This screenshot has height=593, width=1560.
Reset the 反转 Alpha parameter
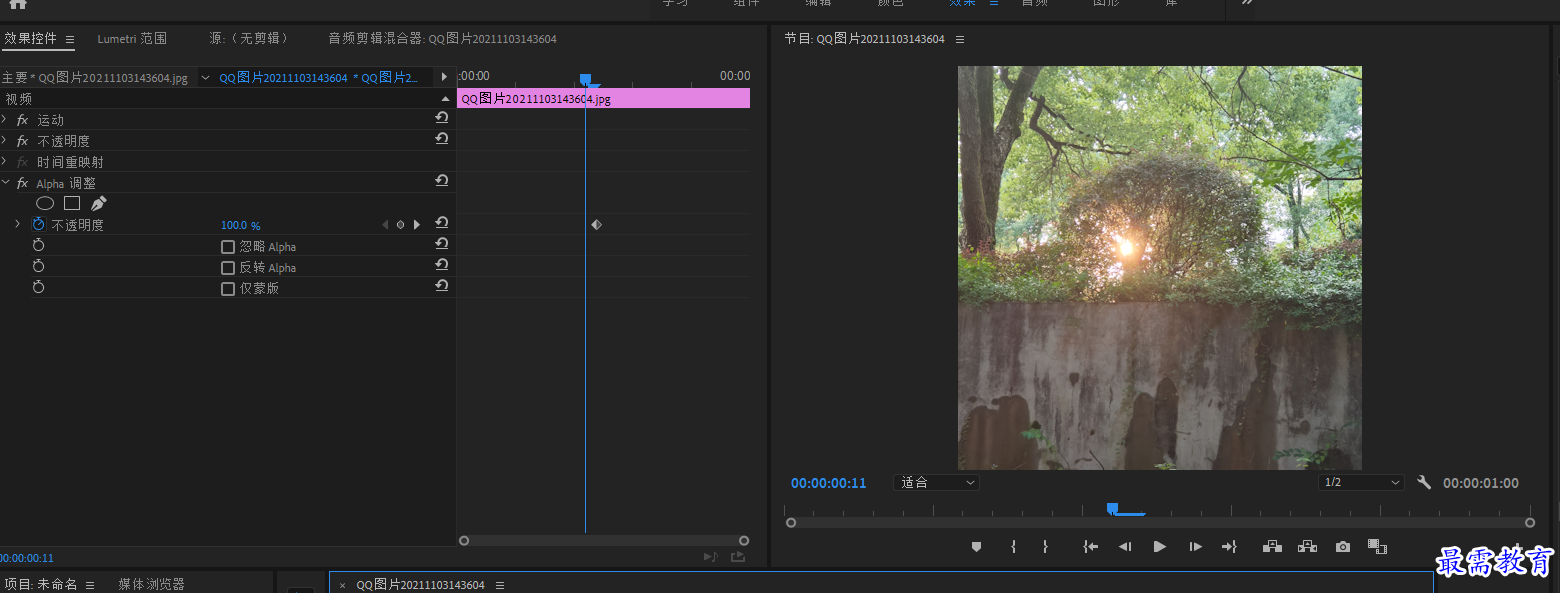pos(441,265)
